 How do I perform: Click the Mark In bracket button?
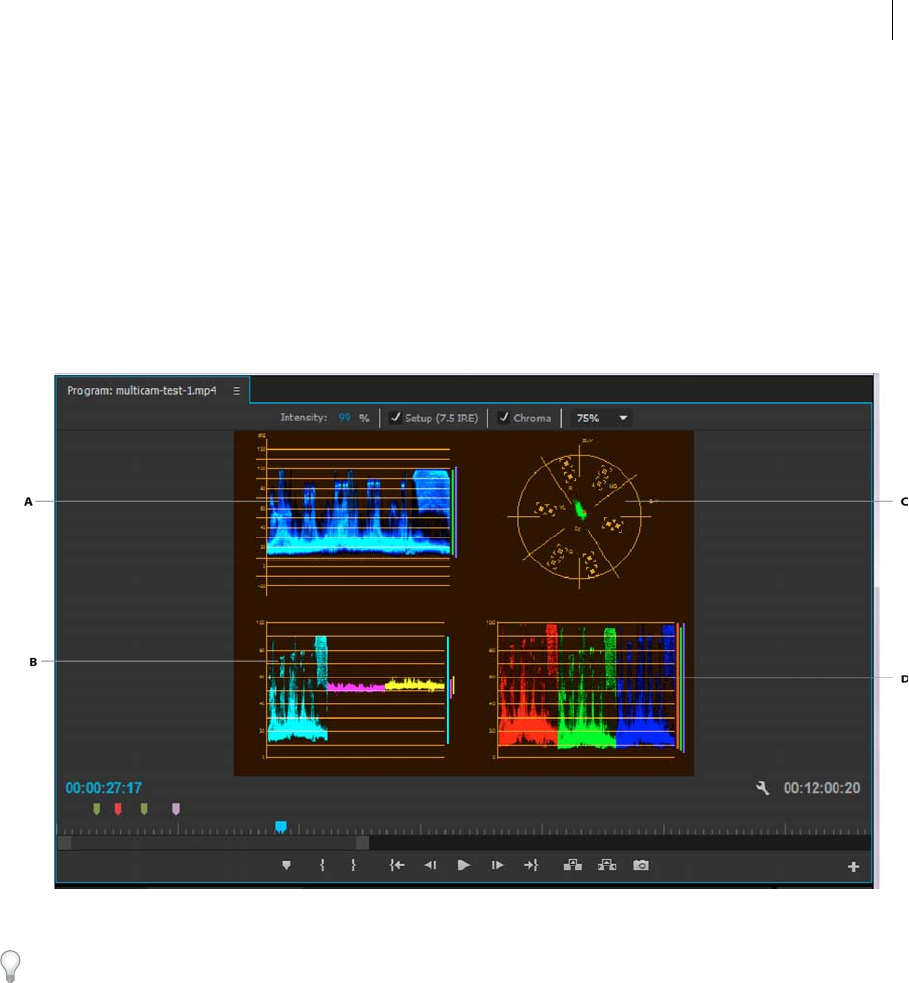click(x=322, y=865)
